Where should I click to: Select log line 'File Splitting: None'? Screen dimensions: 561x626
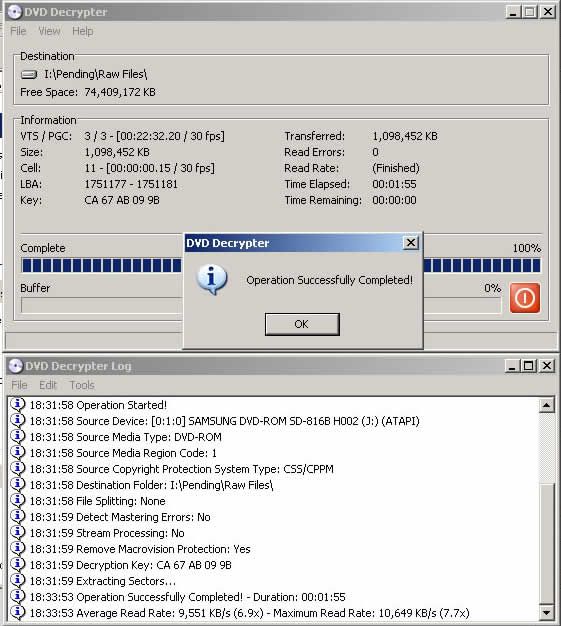click(97, 501)
